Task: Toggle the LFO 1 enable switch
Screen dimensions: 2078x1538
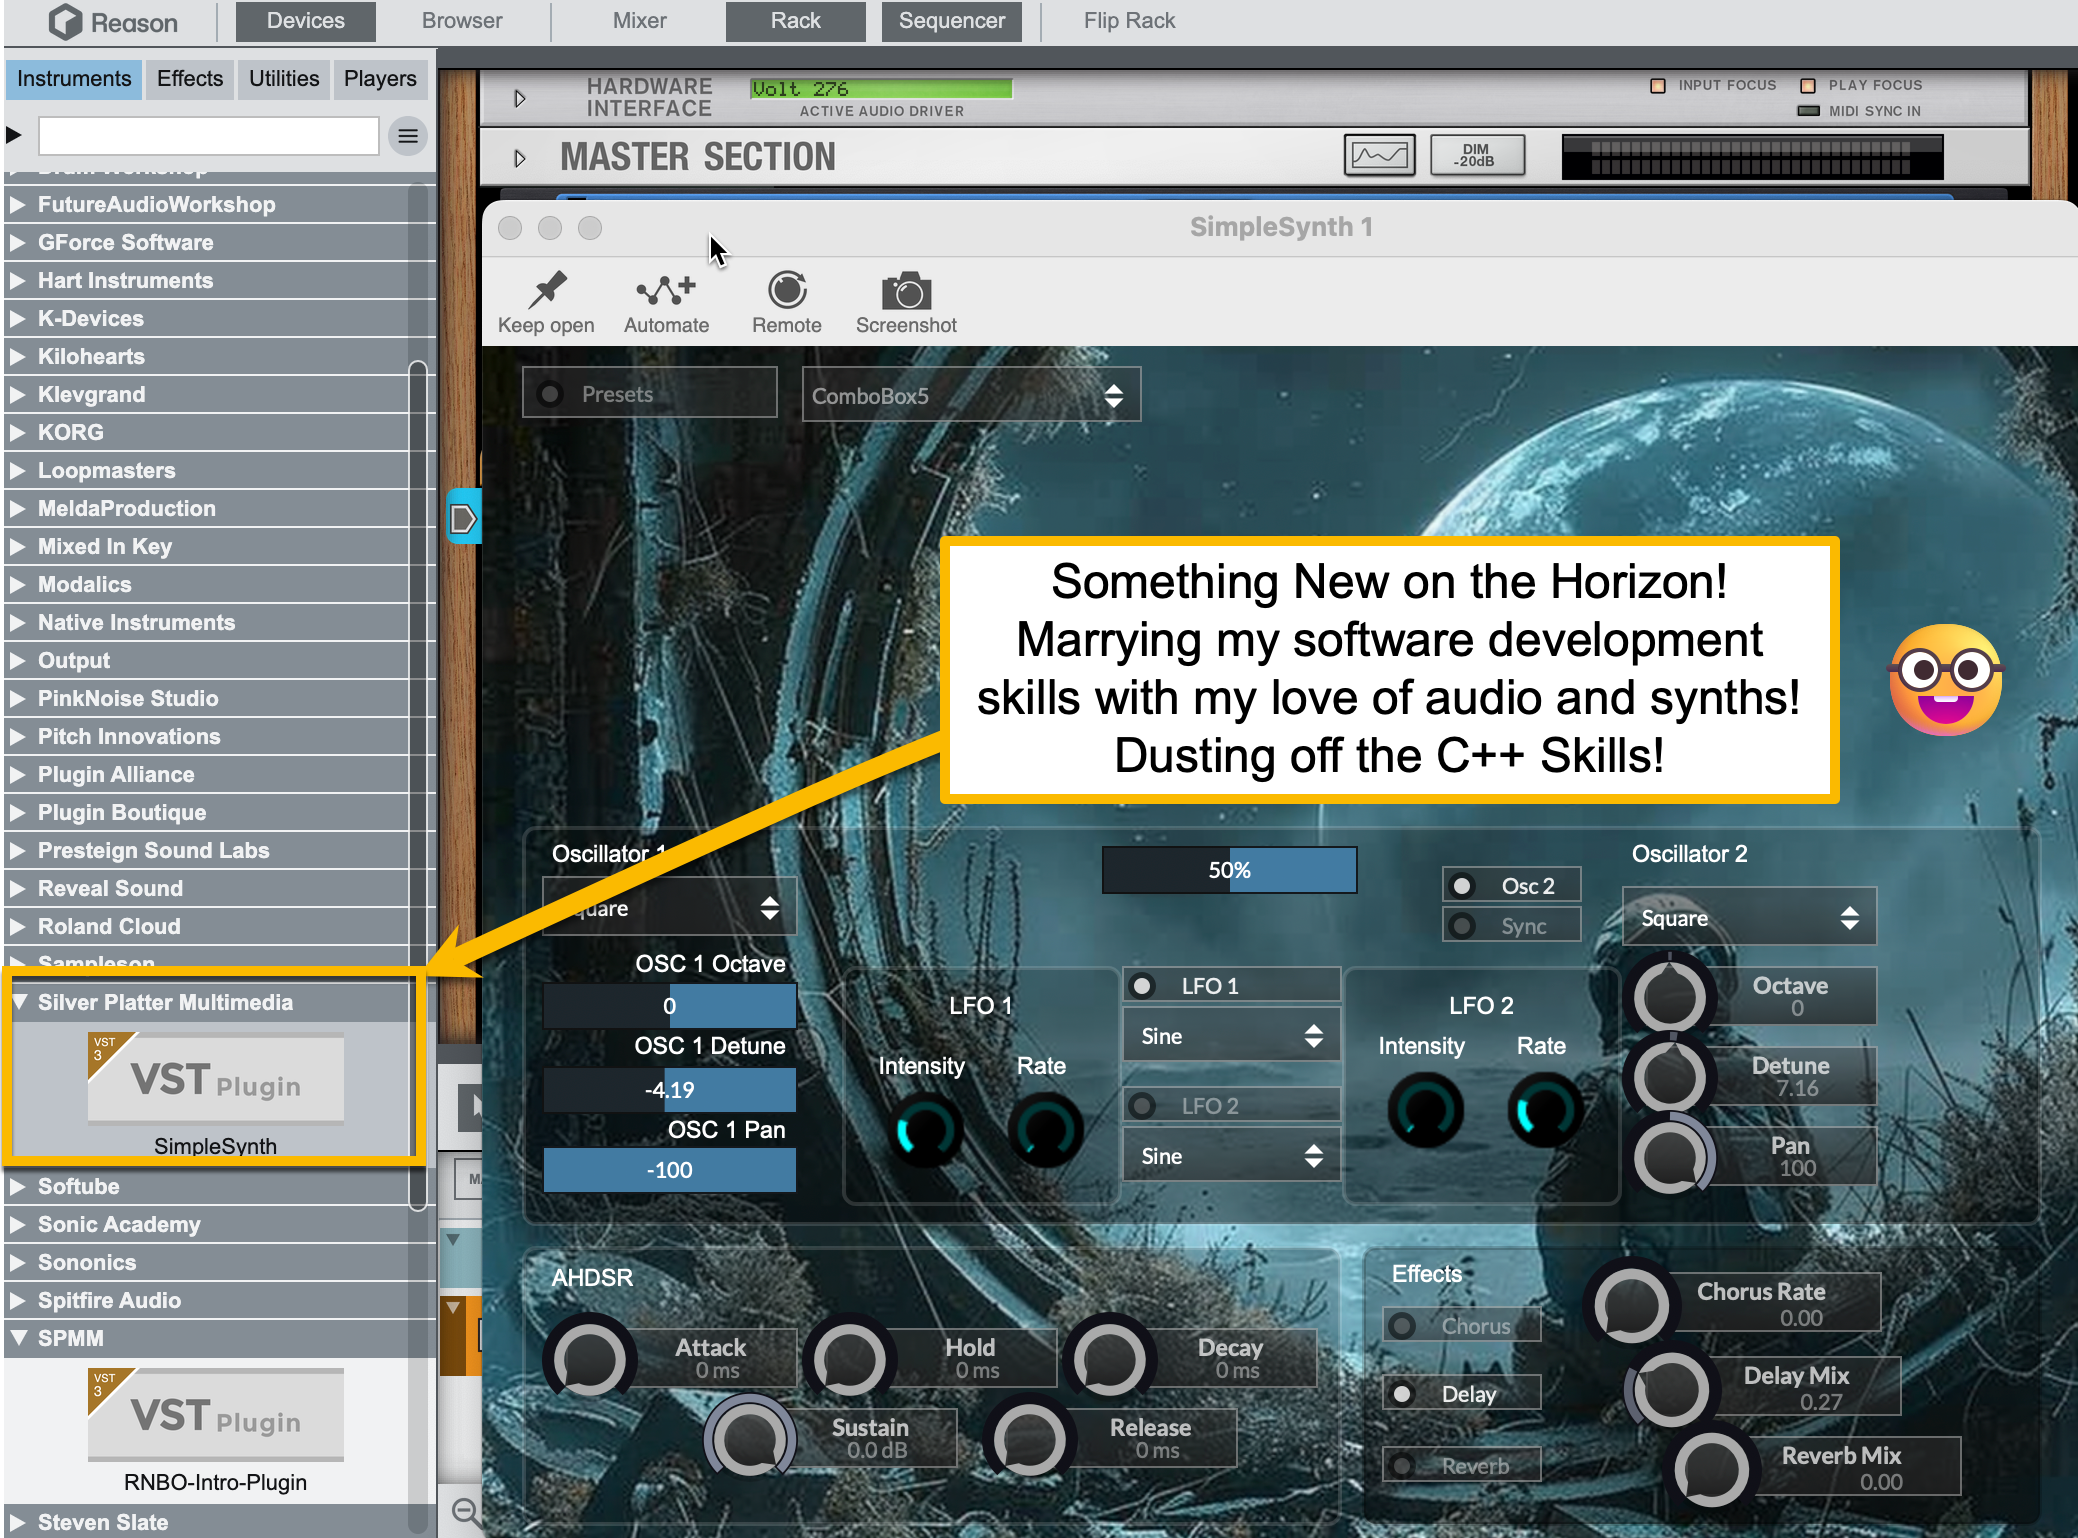Action: pos(1231,986)
